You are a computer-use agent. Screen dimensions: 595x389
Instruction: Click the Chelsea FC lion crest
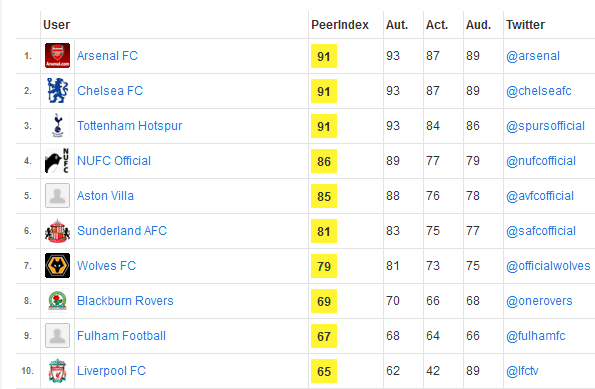coord(57,91)
